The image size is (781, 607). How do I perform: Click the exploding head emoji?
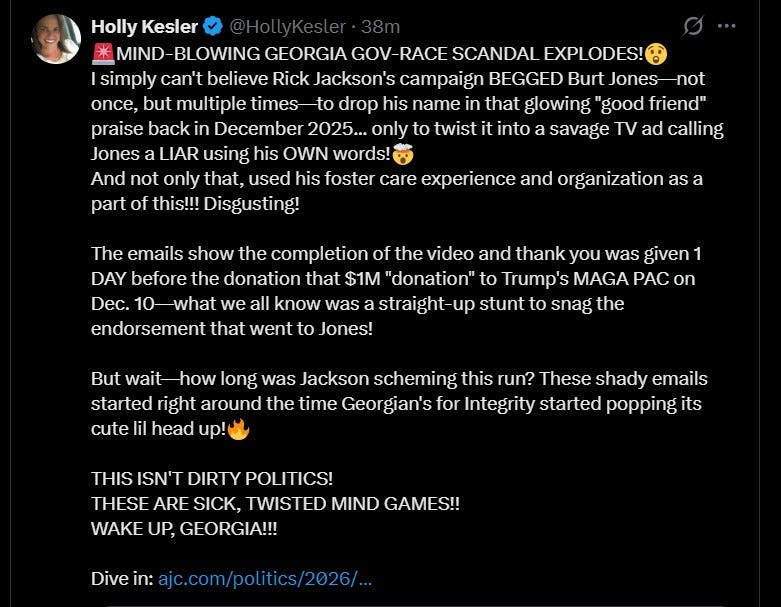[x=403, y=154]
